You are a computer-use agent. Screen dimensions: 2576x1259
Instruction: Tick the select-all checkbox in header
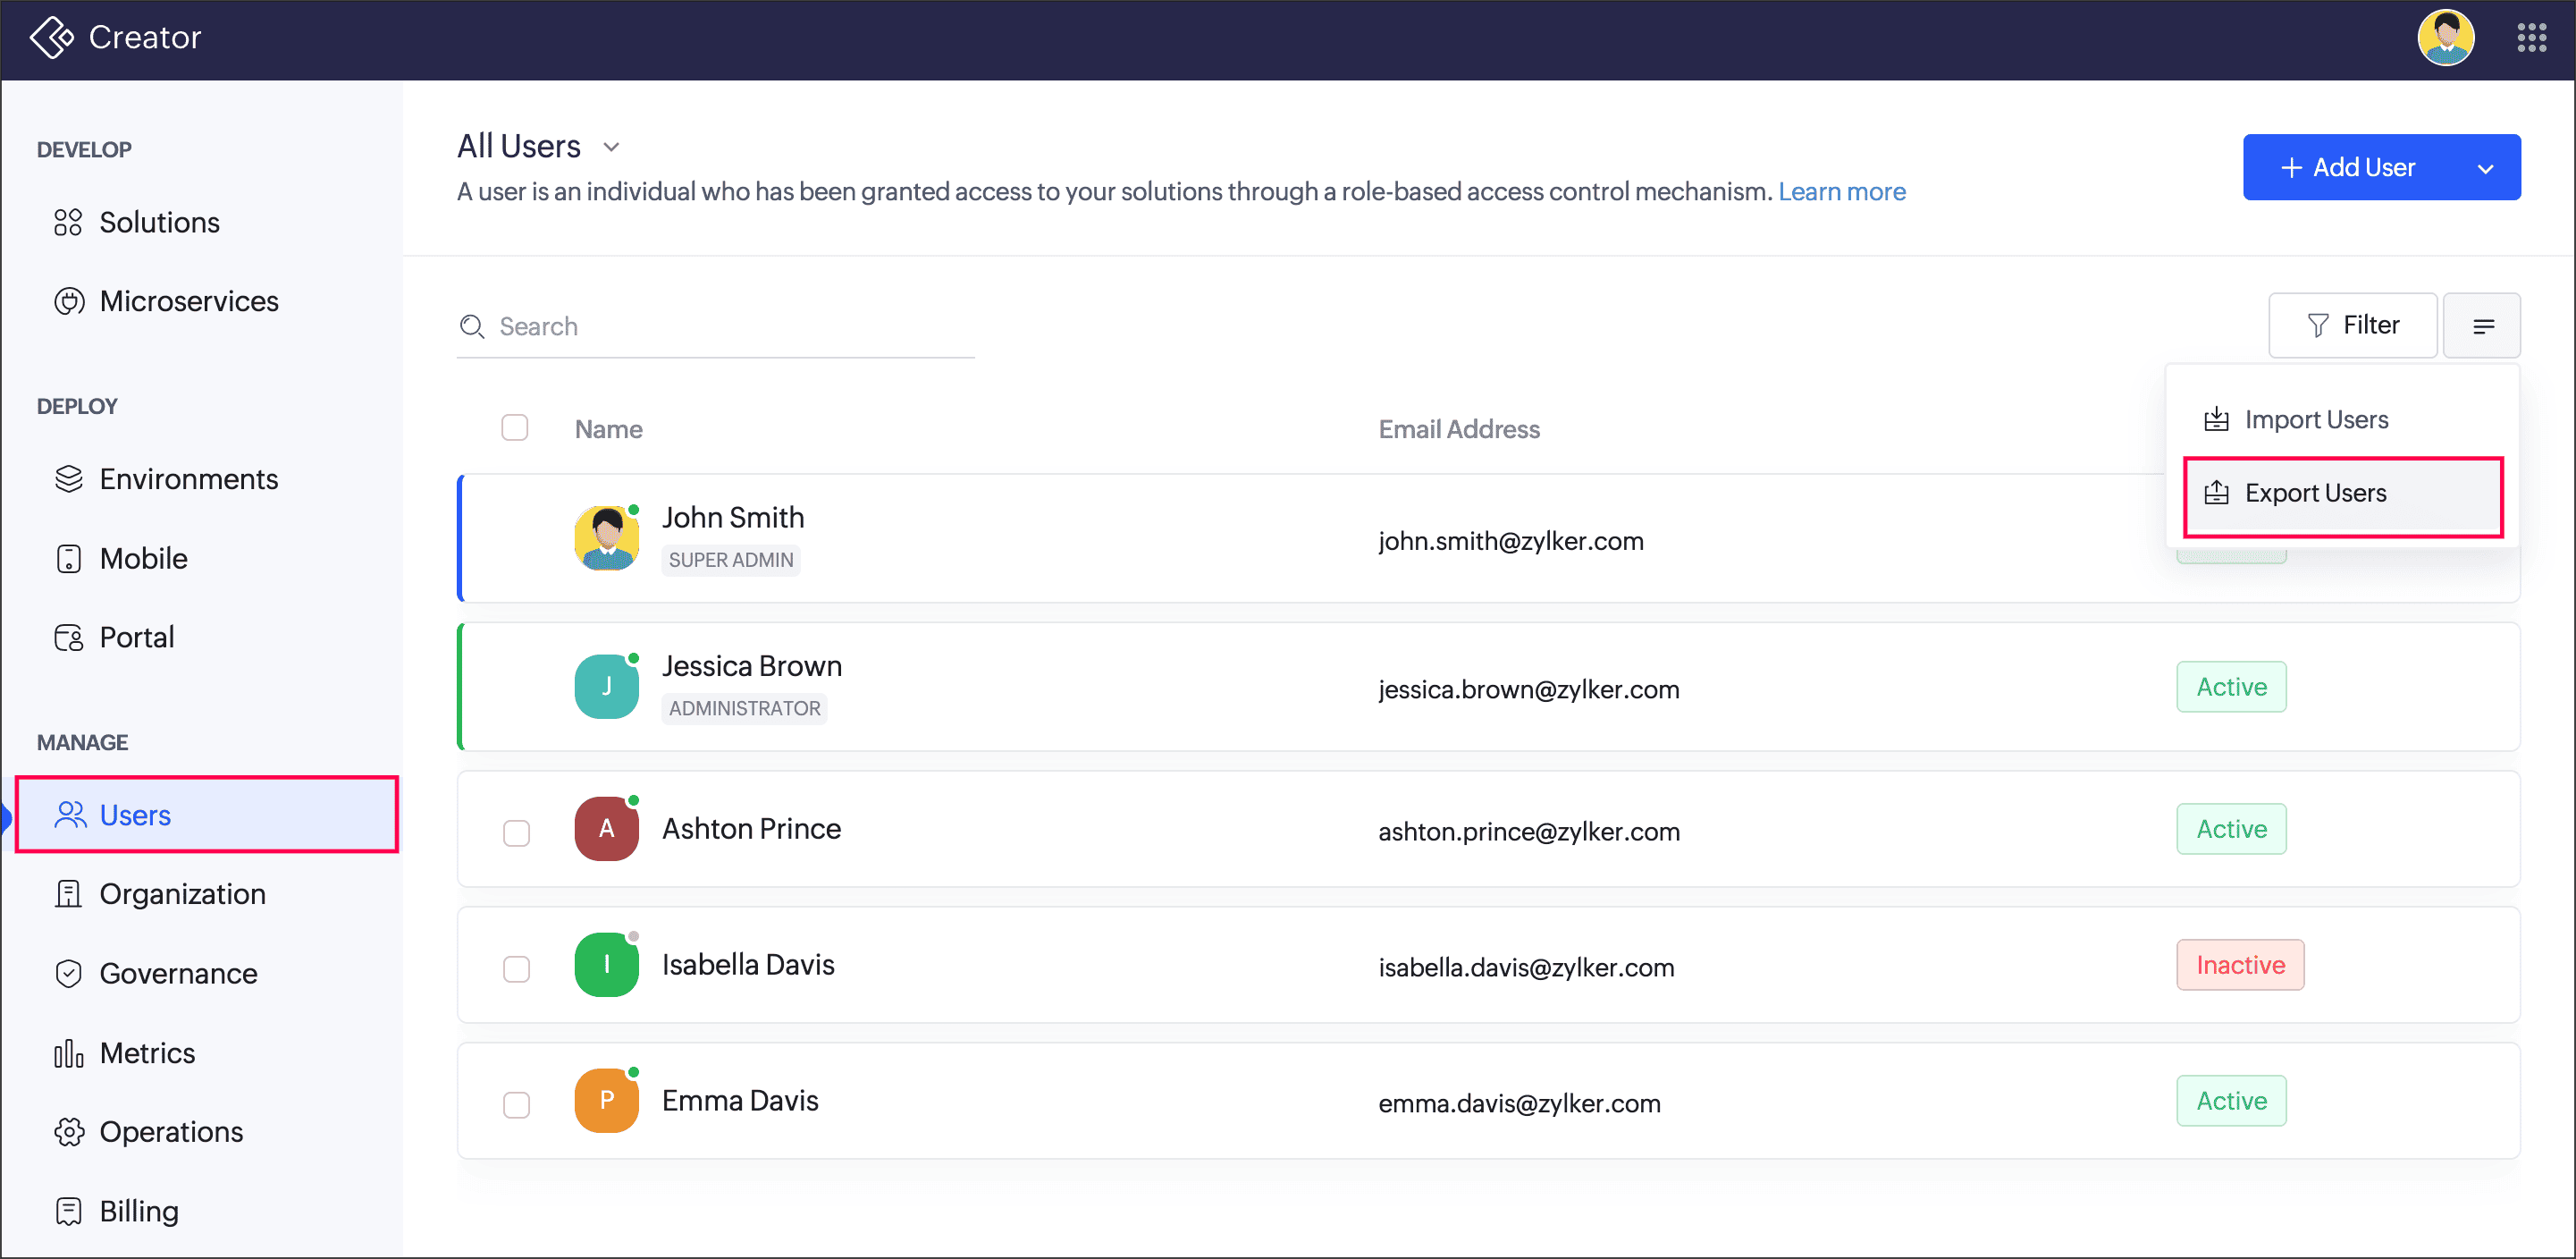[515, 428]
